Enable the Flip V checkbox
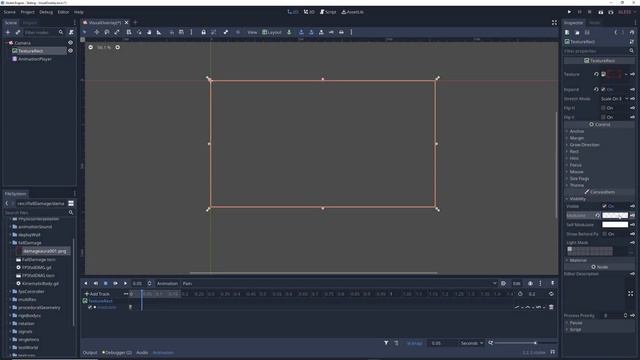Viewport: 640px width, 360px height. click(603, 117)
